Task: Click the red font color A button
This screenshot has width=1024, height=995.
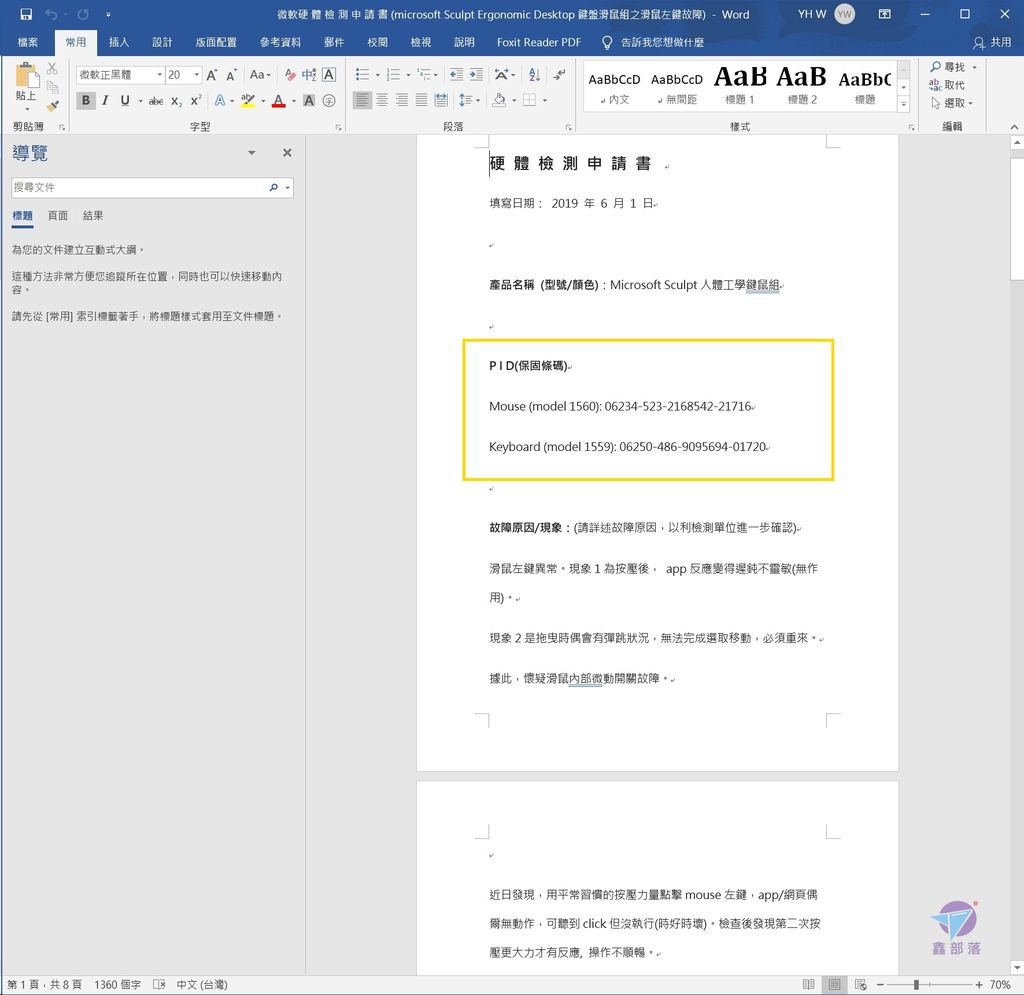Action: click(279, 101)
